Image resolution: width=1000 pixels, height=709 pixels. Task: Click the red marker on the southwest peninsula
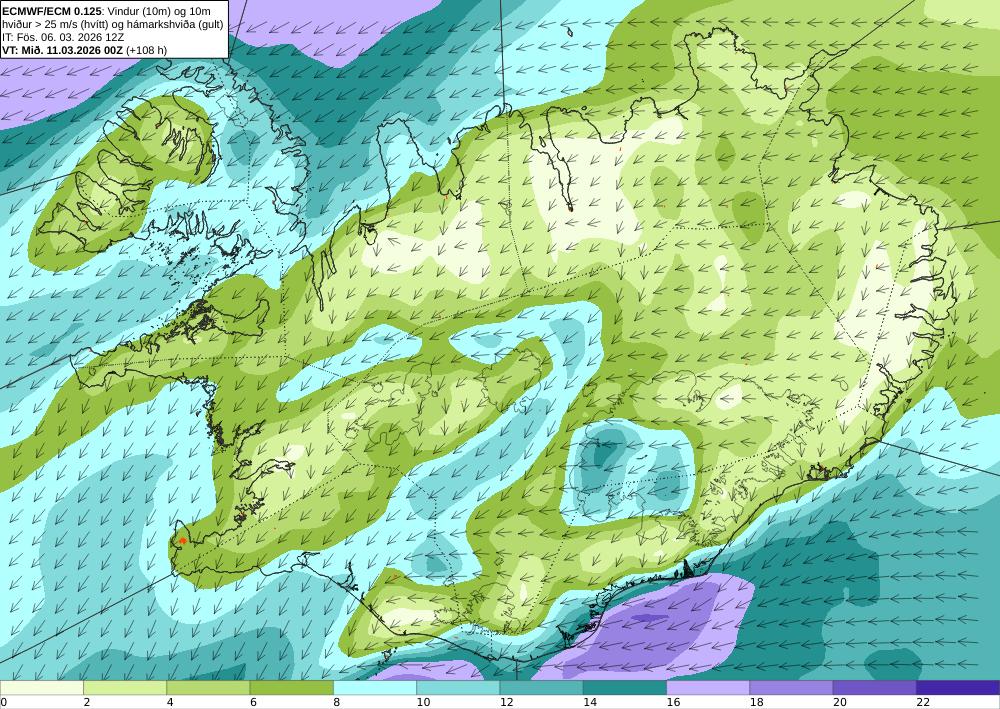tap(182, 541)
